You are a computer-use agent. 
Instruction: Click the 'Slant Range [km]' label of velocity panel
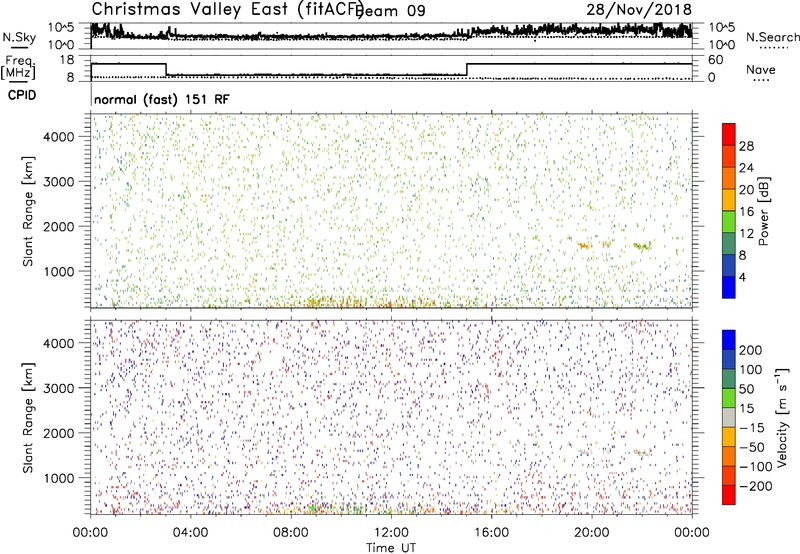28,418
